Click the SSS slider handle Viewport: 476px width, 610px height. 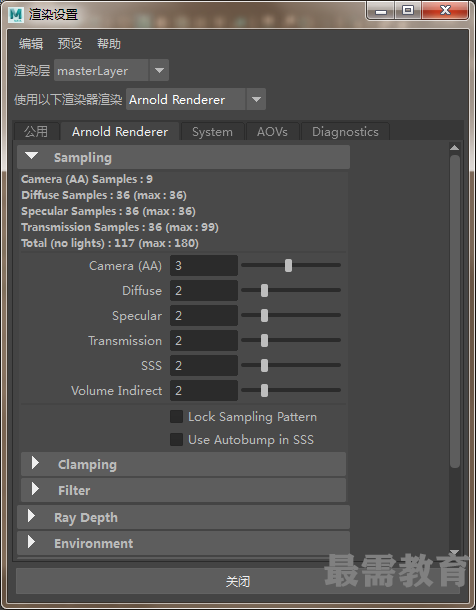(264, 365)
